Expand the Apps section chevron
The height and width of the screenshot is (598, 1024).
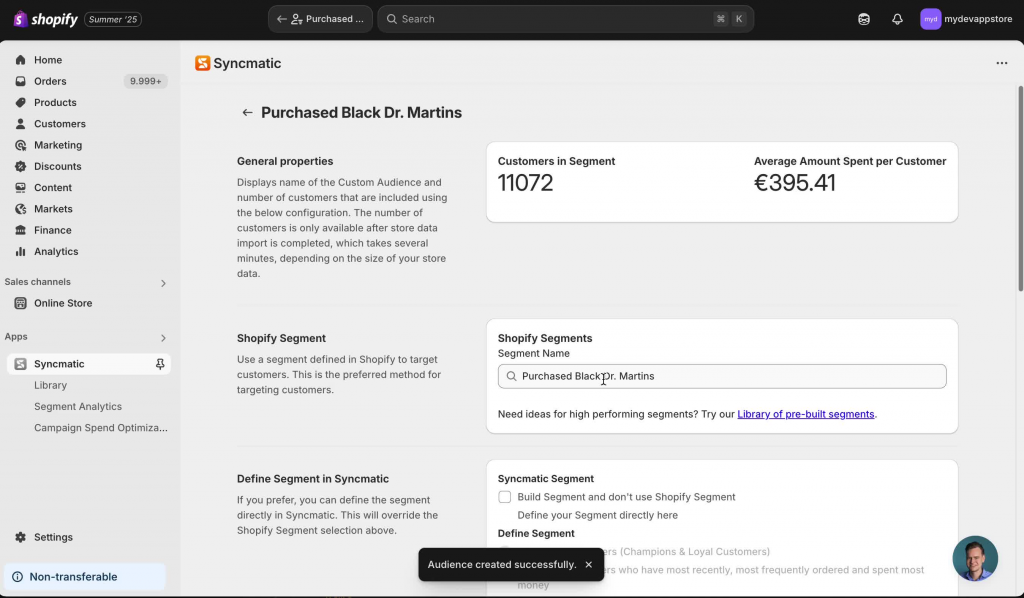[x=163, y=338]
